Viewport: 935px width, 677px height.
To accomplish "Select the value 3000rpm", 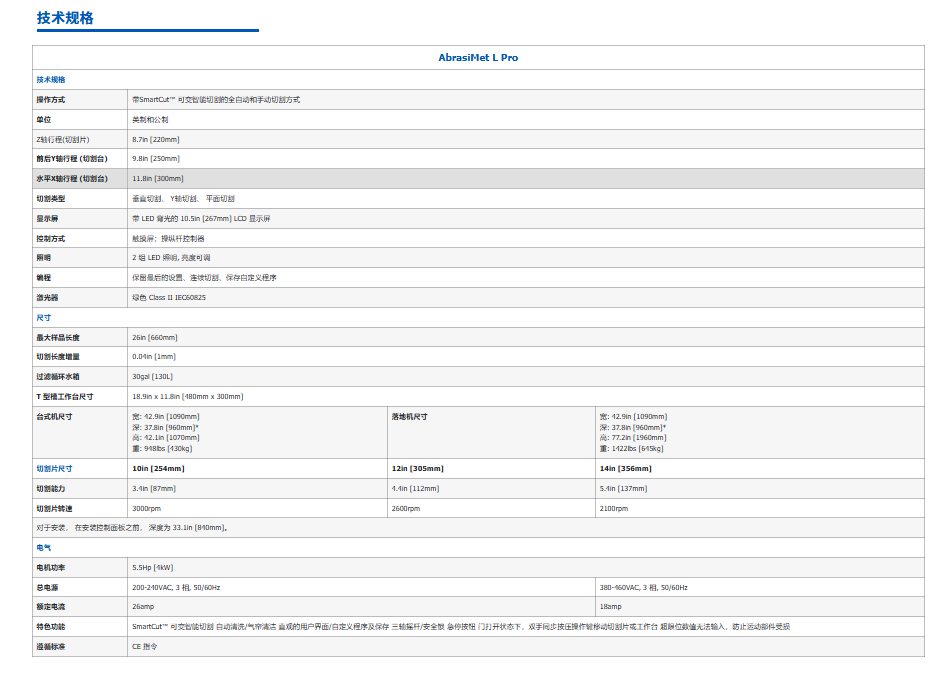I will (147, 509).
